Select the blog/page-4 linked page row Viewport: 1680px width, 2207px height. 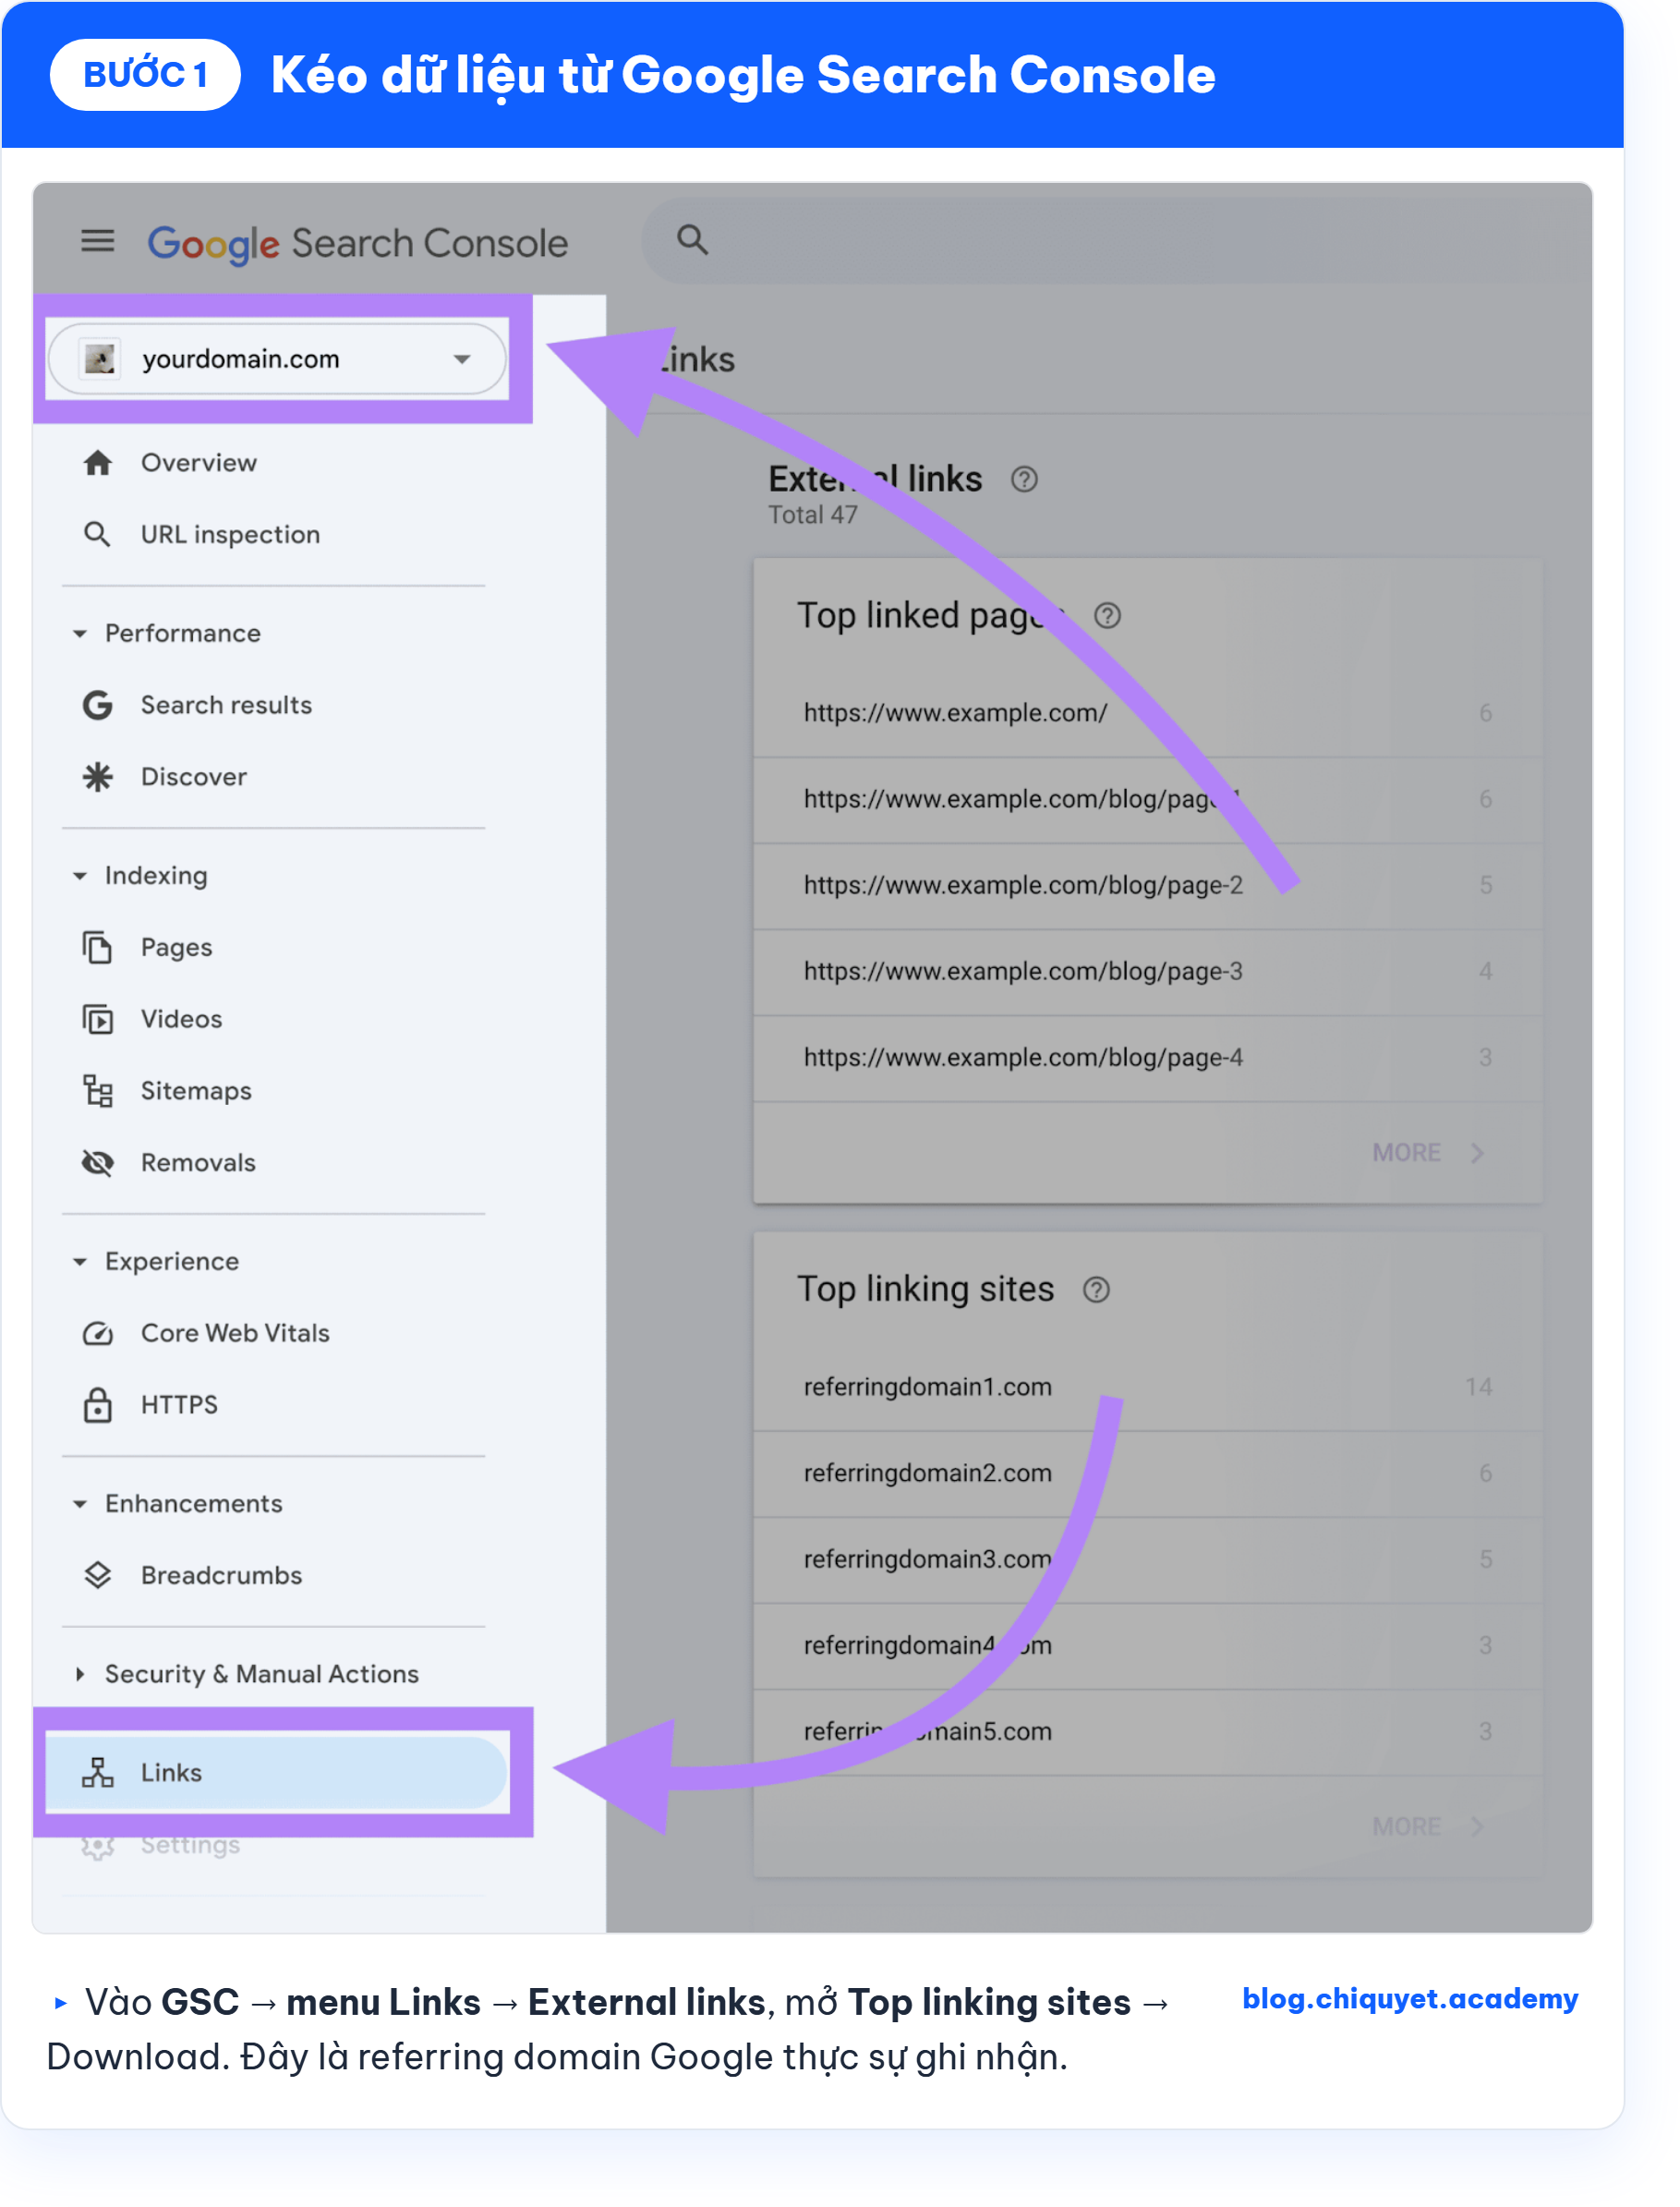tap(1148, 1058)
